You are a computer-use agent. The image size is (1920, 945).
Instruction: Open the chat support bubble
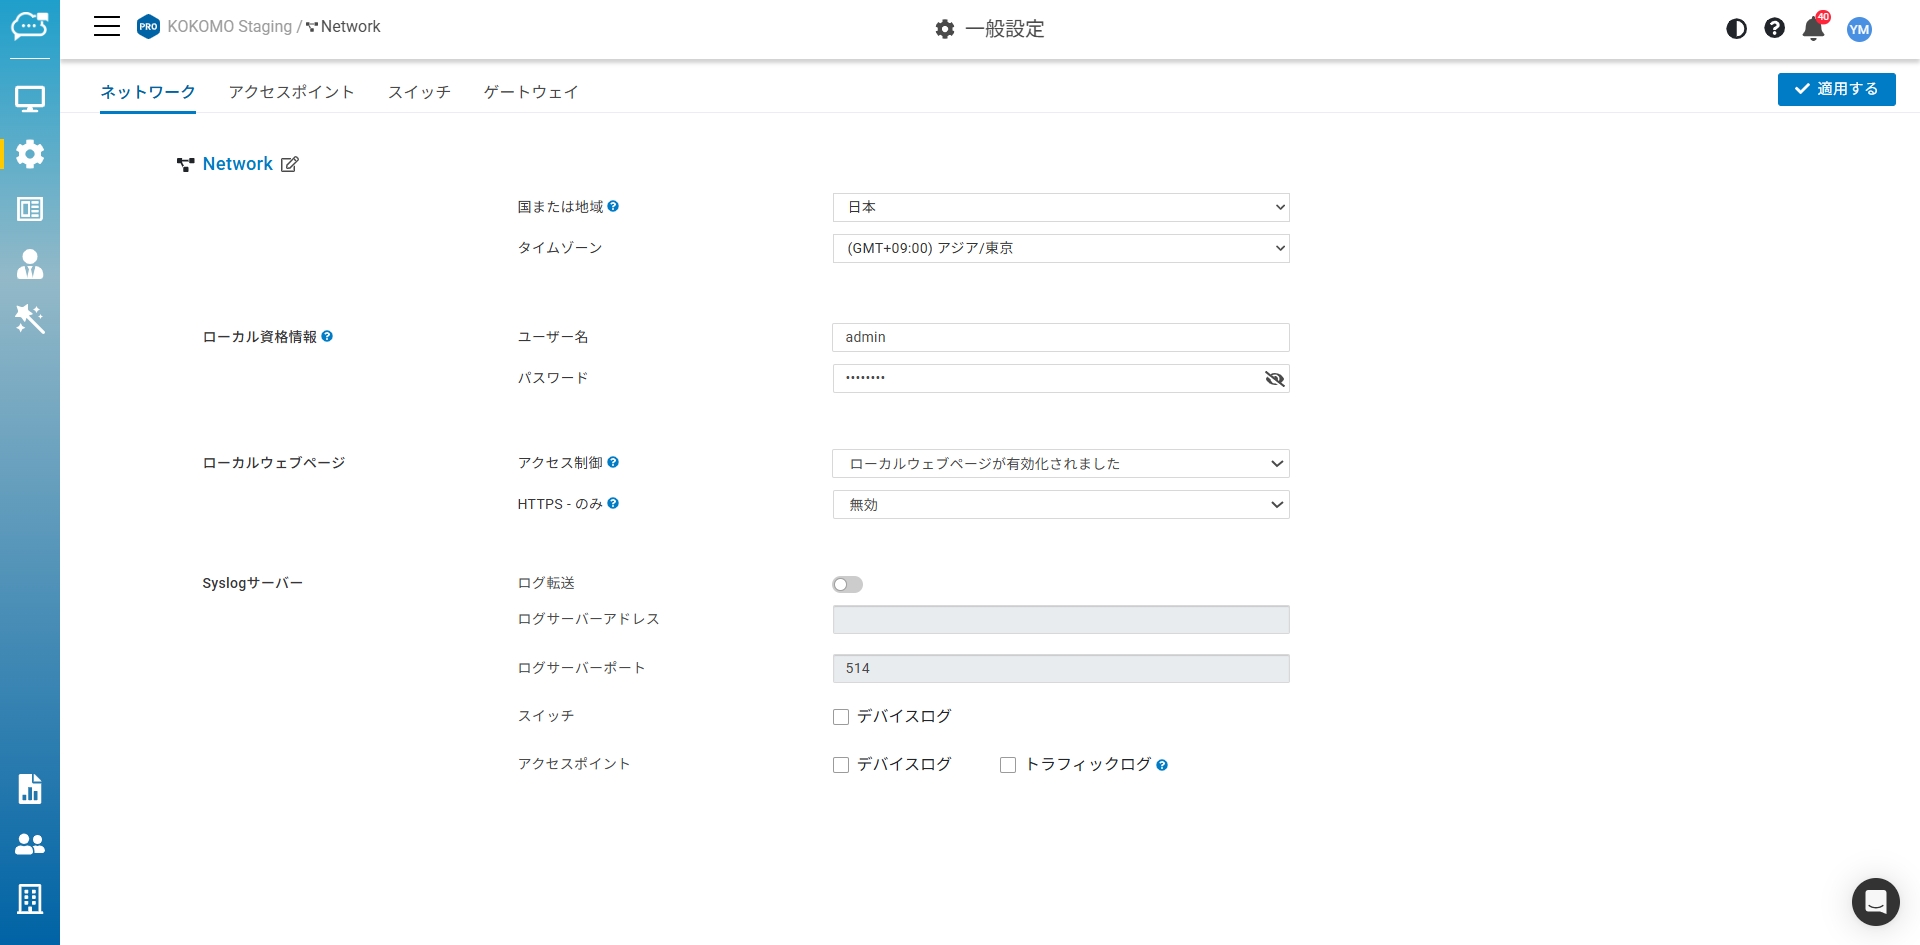coord(1875,902)
